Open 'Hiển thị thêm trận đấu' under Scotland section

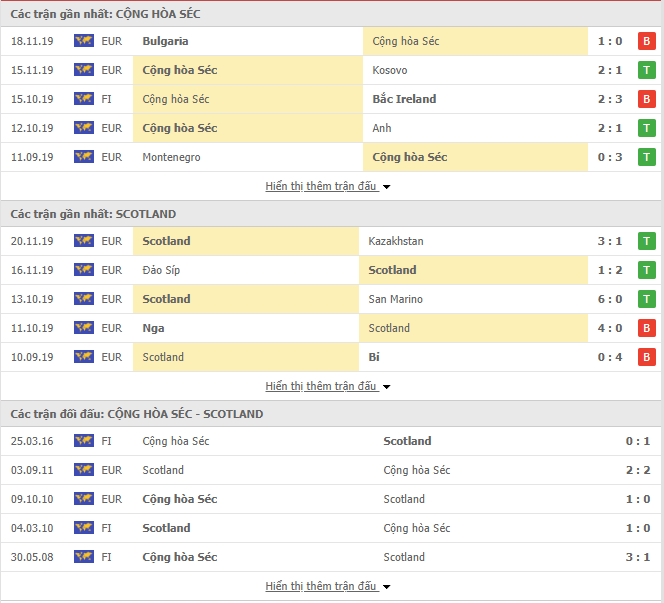[321, 386]
